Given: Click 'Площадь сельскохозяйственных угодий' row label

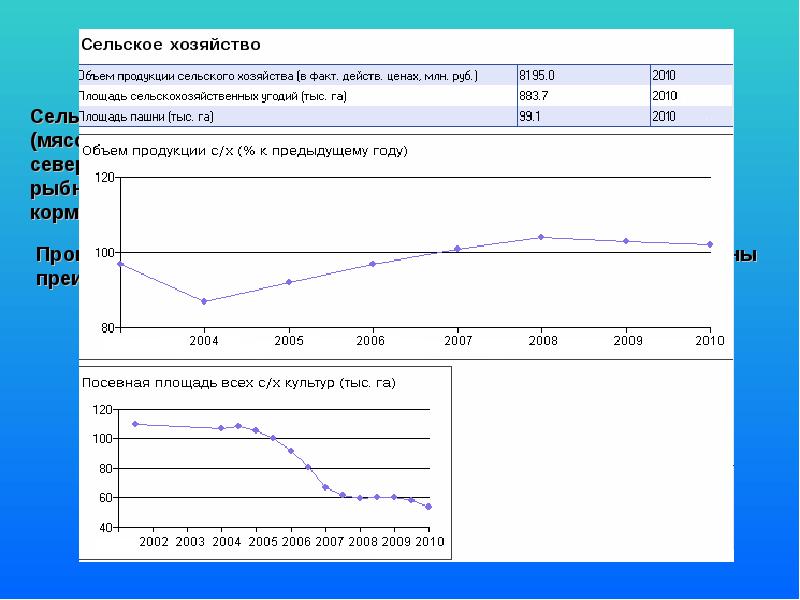Looking at the screenshot, I should [218, 96].
